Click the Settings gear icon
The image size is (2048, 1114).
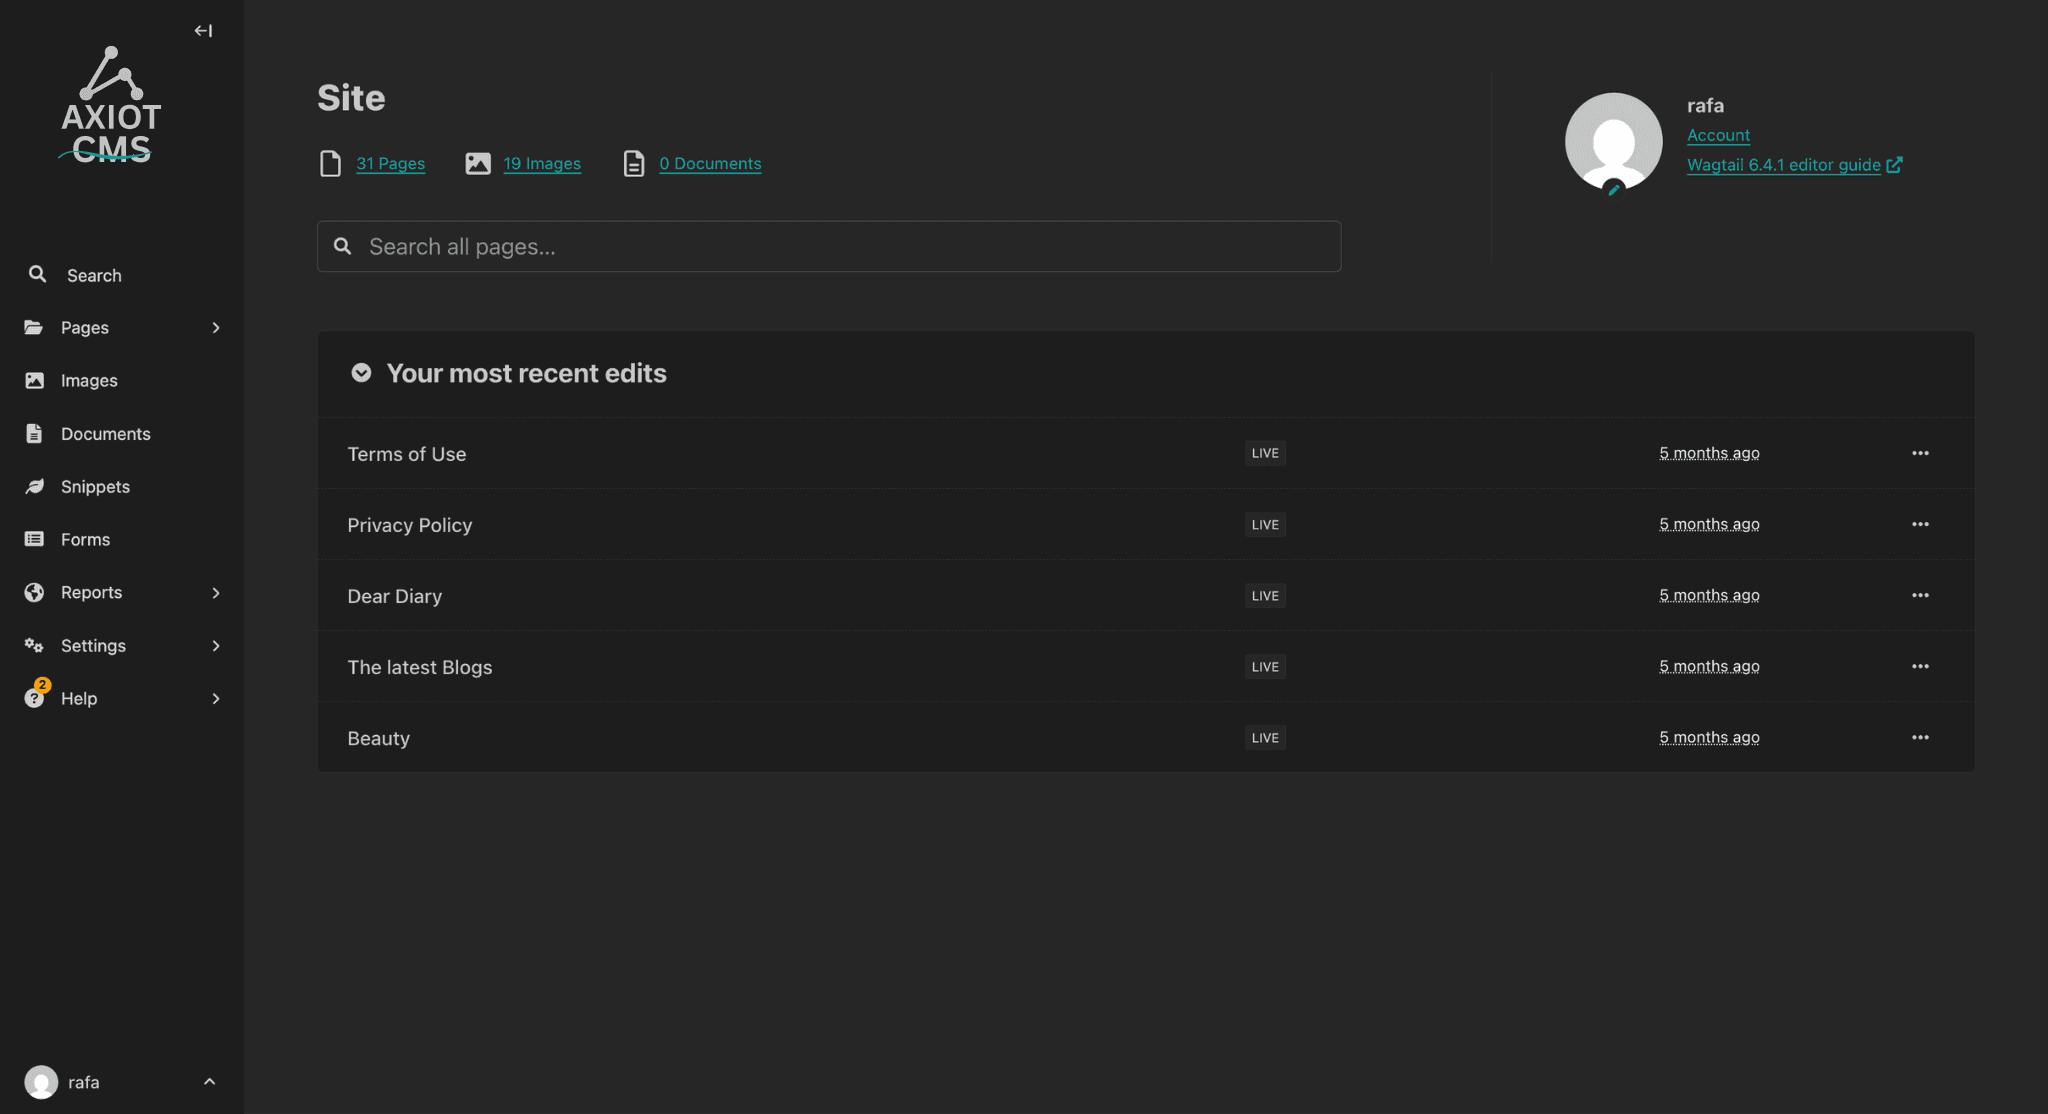coord(34,645)
